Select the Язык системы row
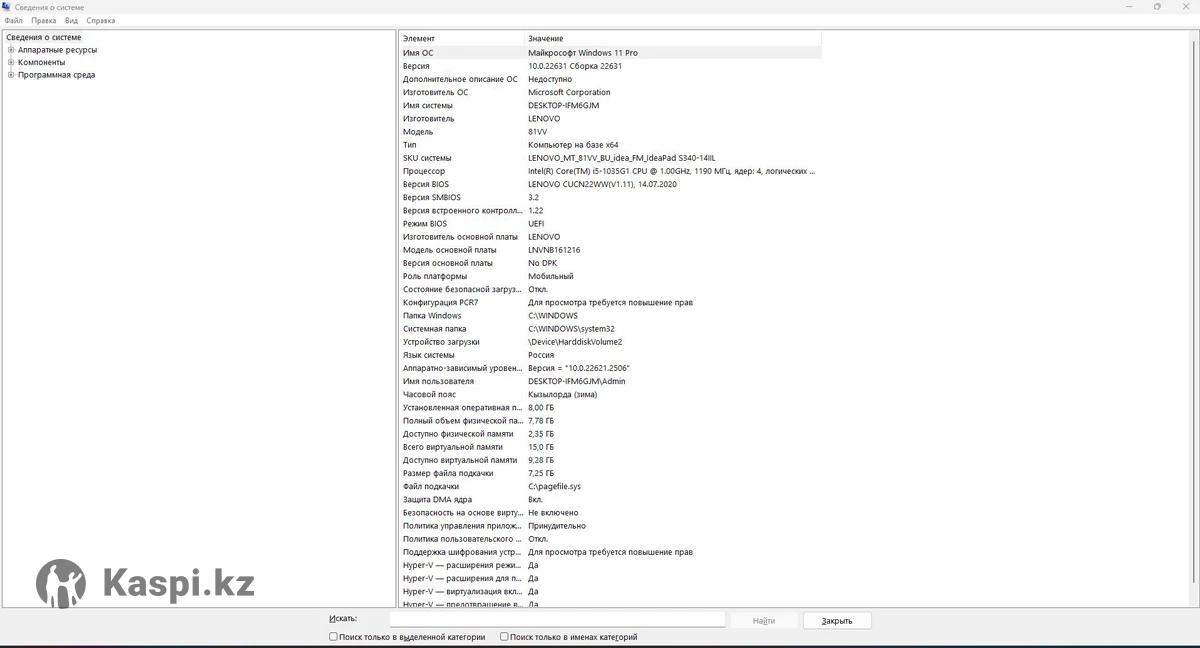The image size is (1200, 648). point(610,355)
